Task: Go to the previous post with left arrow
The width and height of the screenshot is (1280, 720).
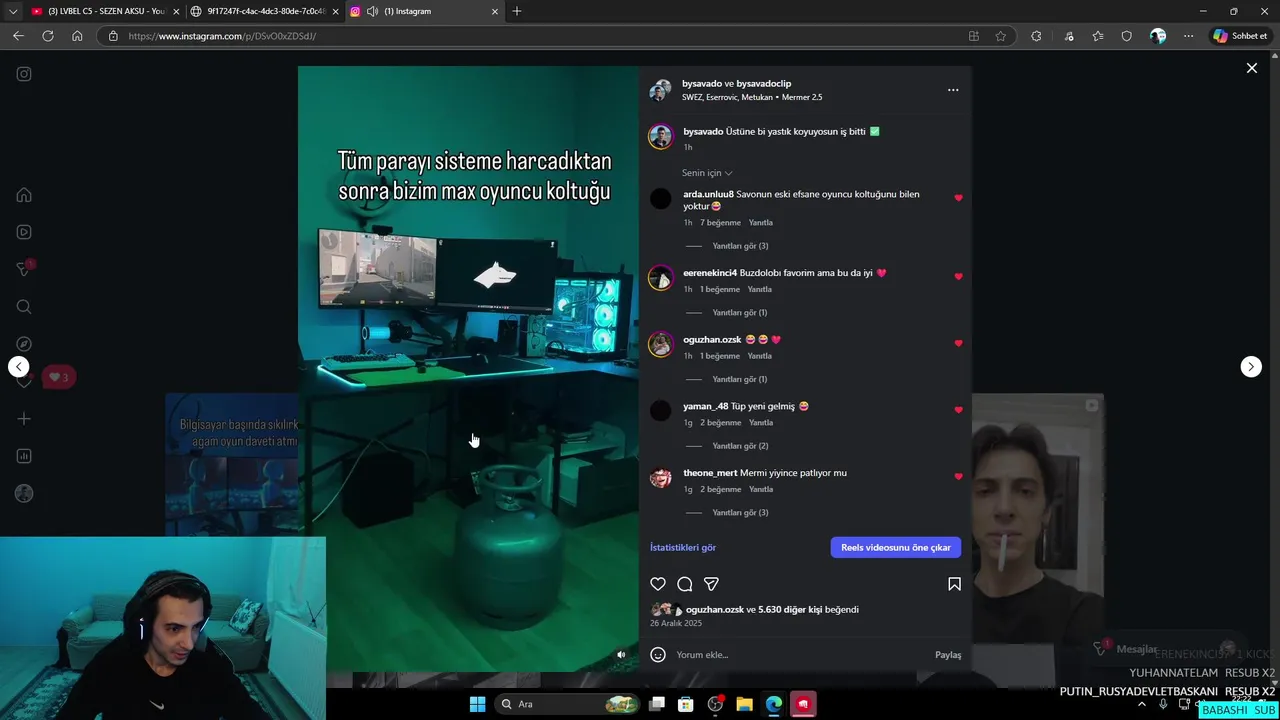Action: point(19,367)
